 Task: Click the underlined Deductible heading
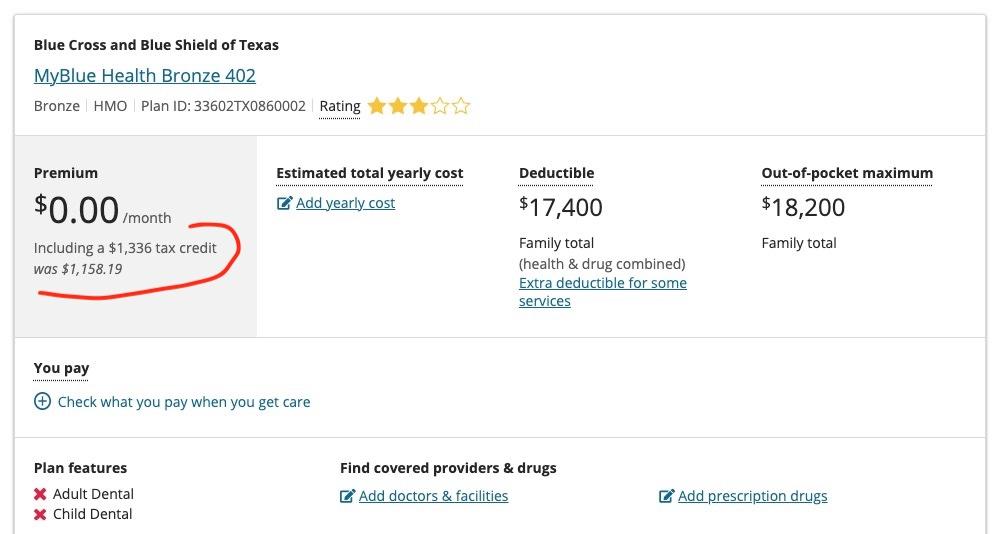tap(556, 173)
